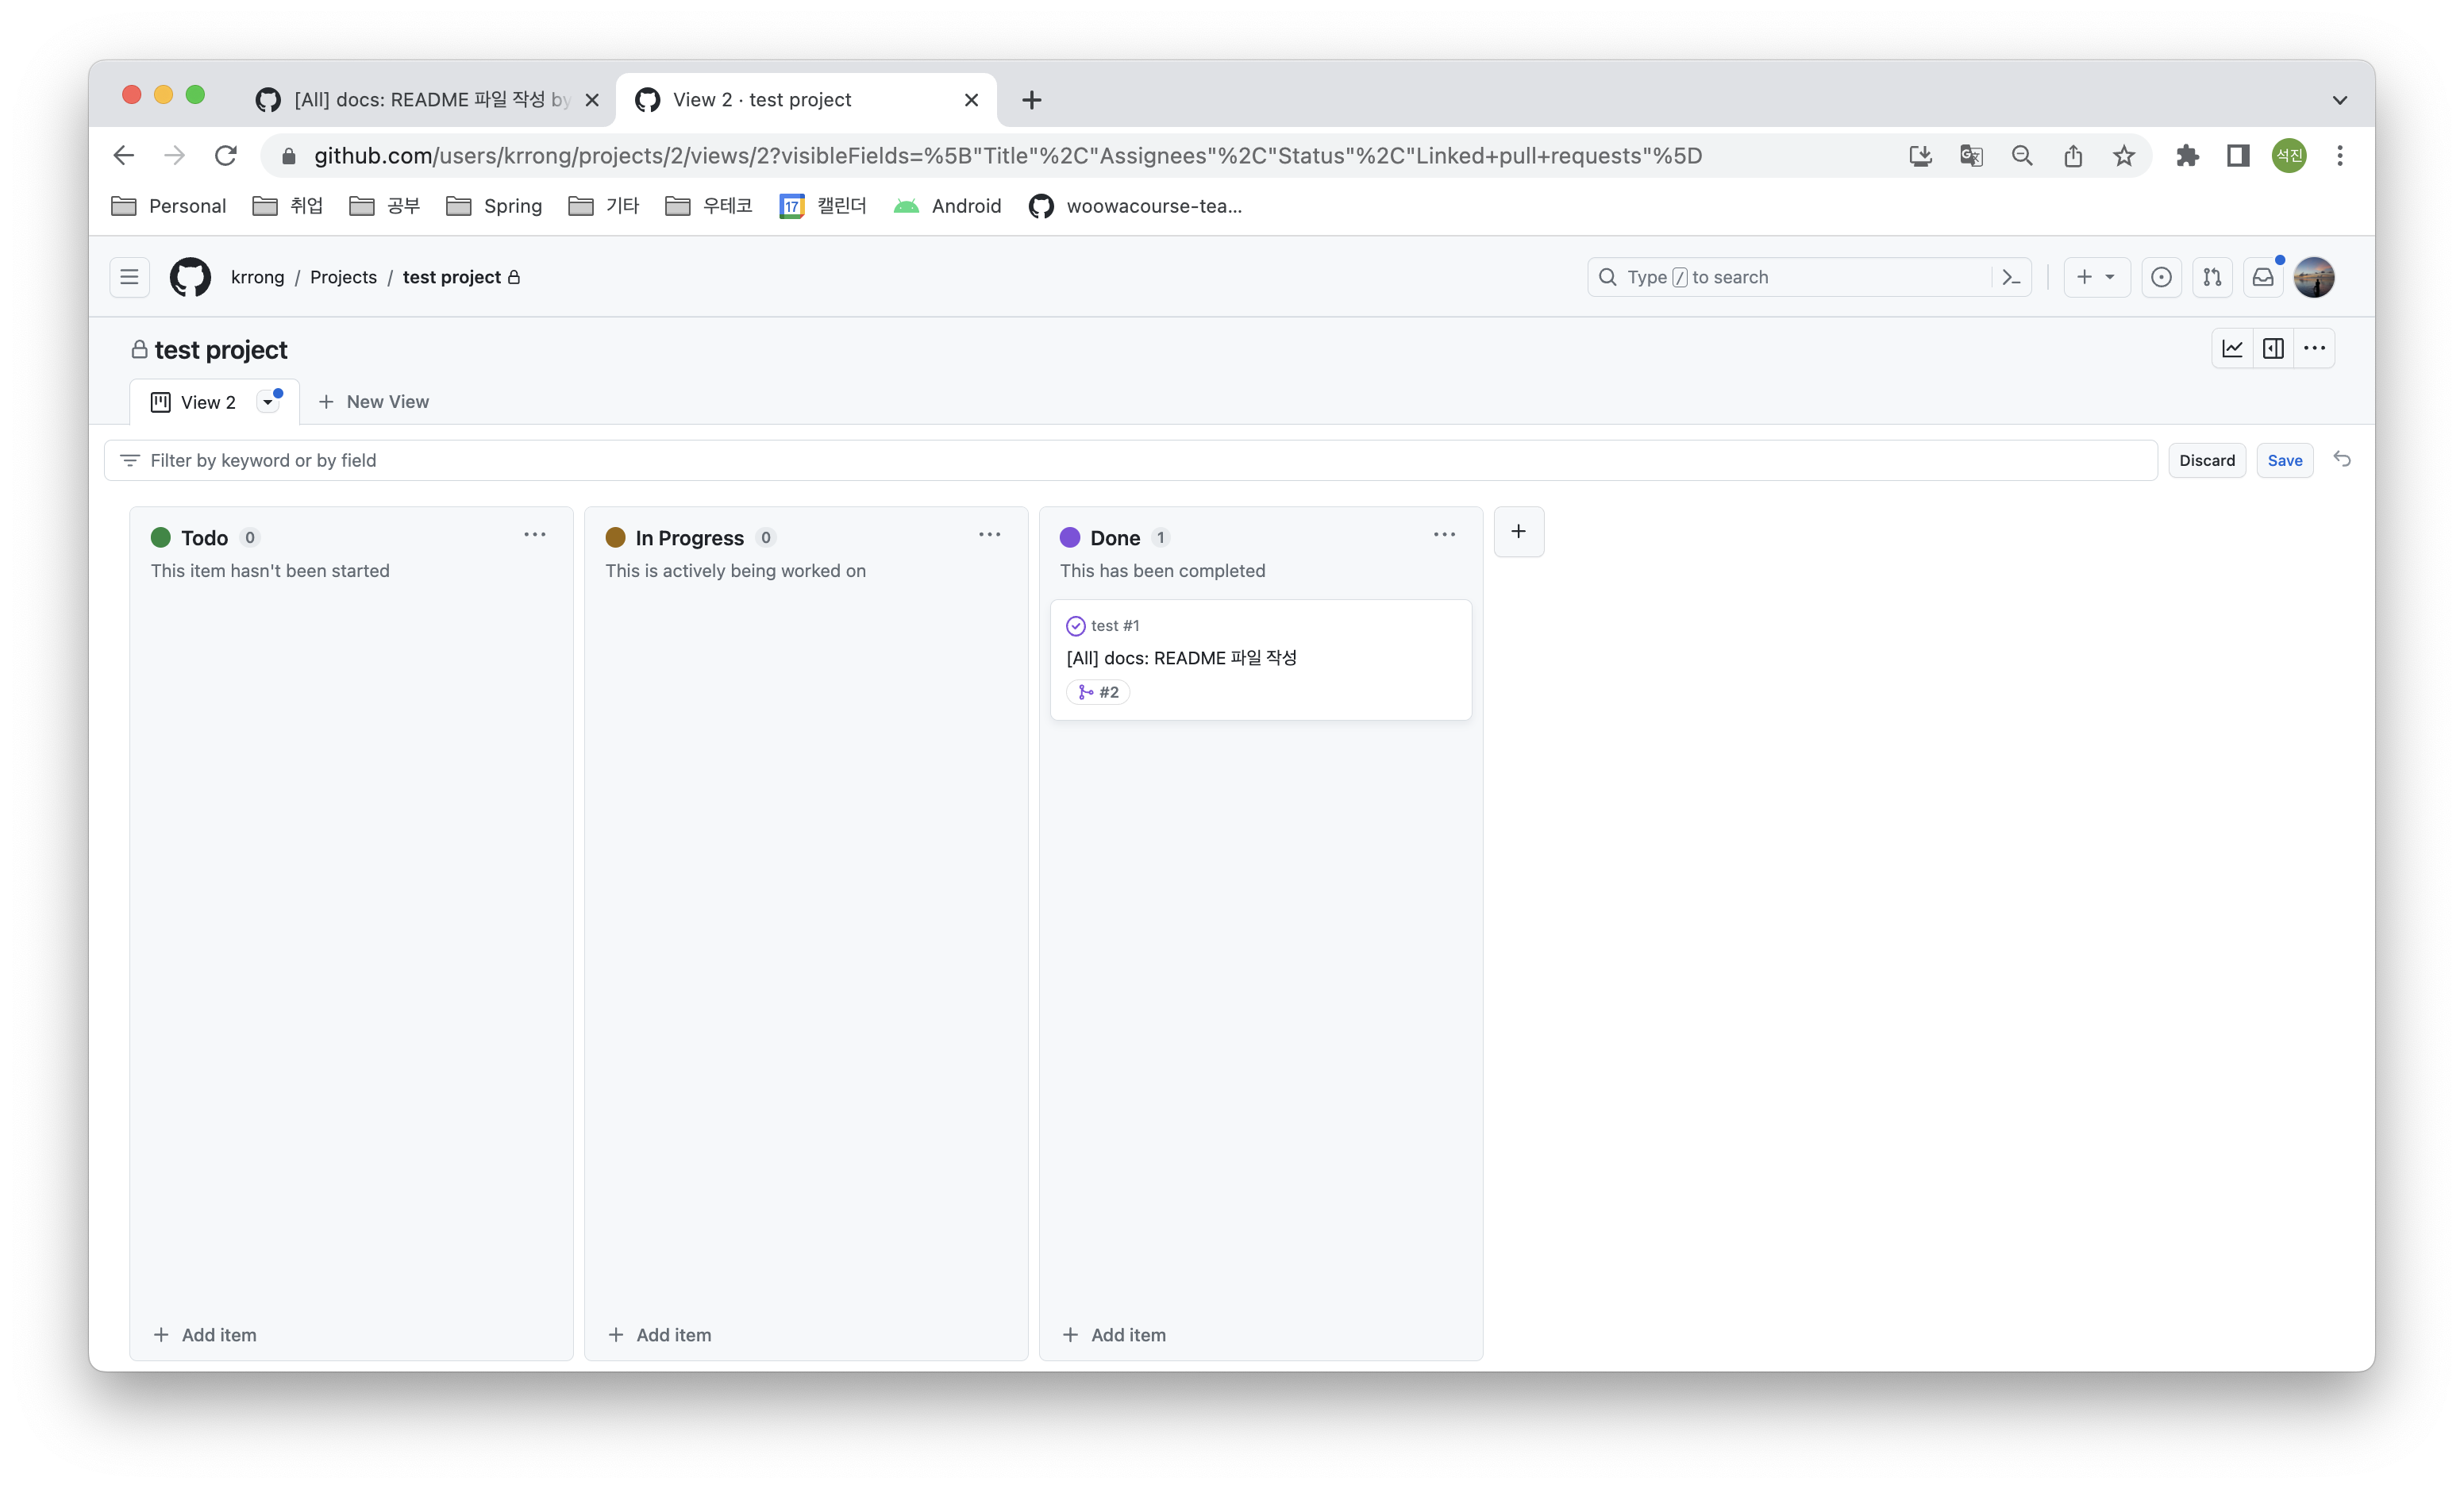Open the project Insights chart icon
The width and height of the screenshot is (2464, 1489).
[2232, 348]
